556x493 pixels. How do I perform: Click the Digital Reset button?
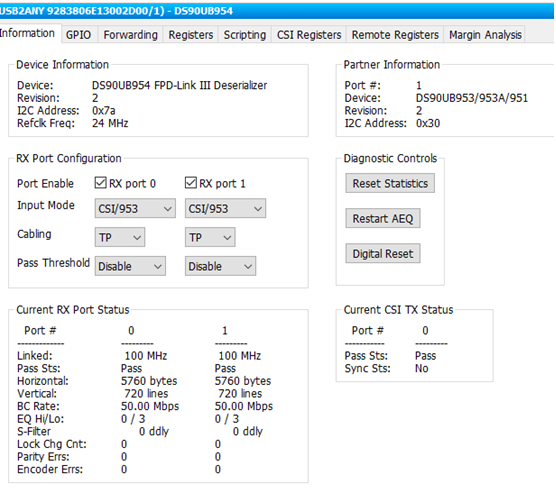click(x=383, y=254)
